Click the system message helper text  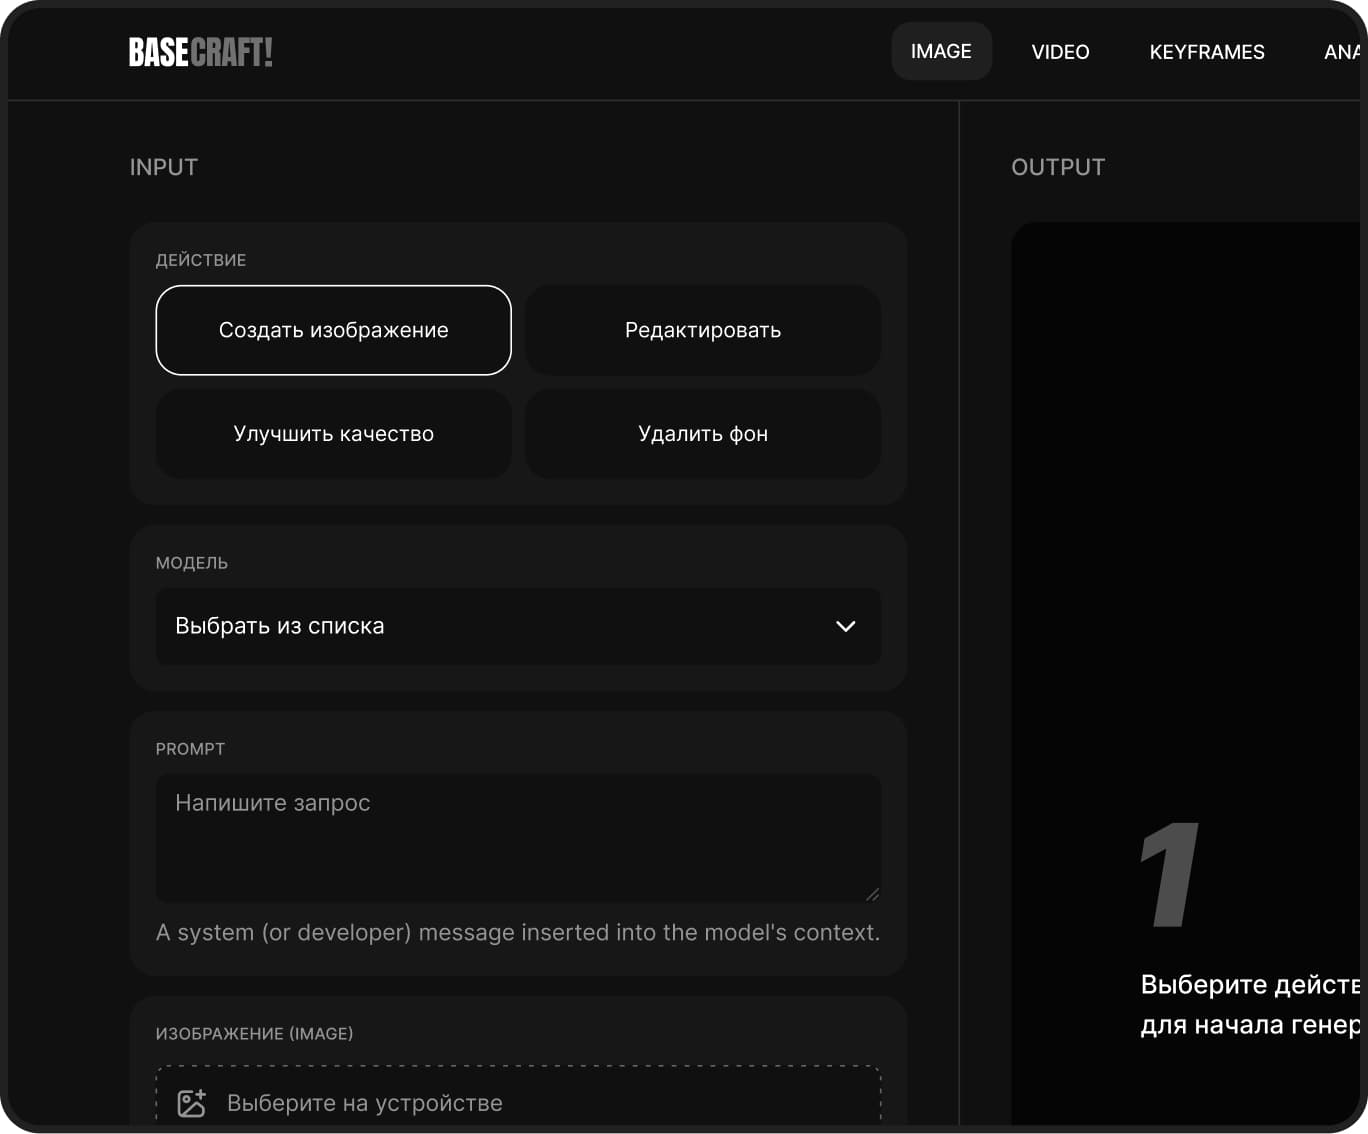517,932
